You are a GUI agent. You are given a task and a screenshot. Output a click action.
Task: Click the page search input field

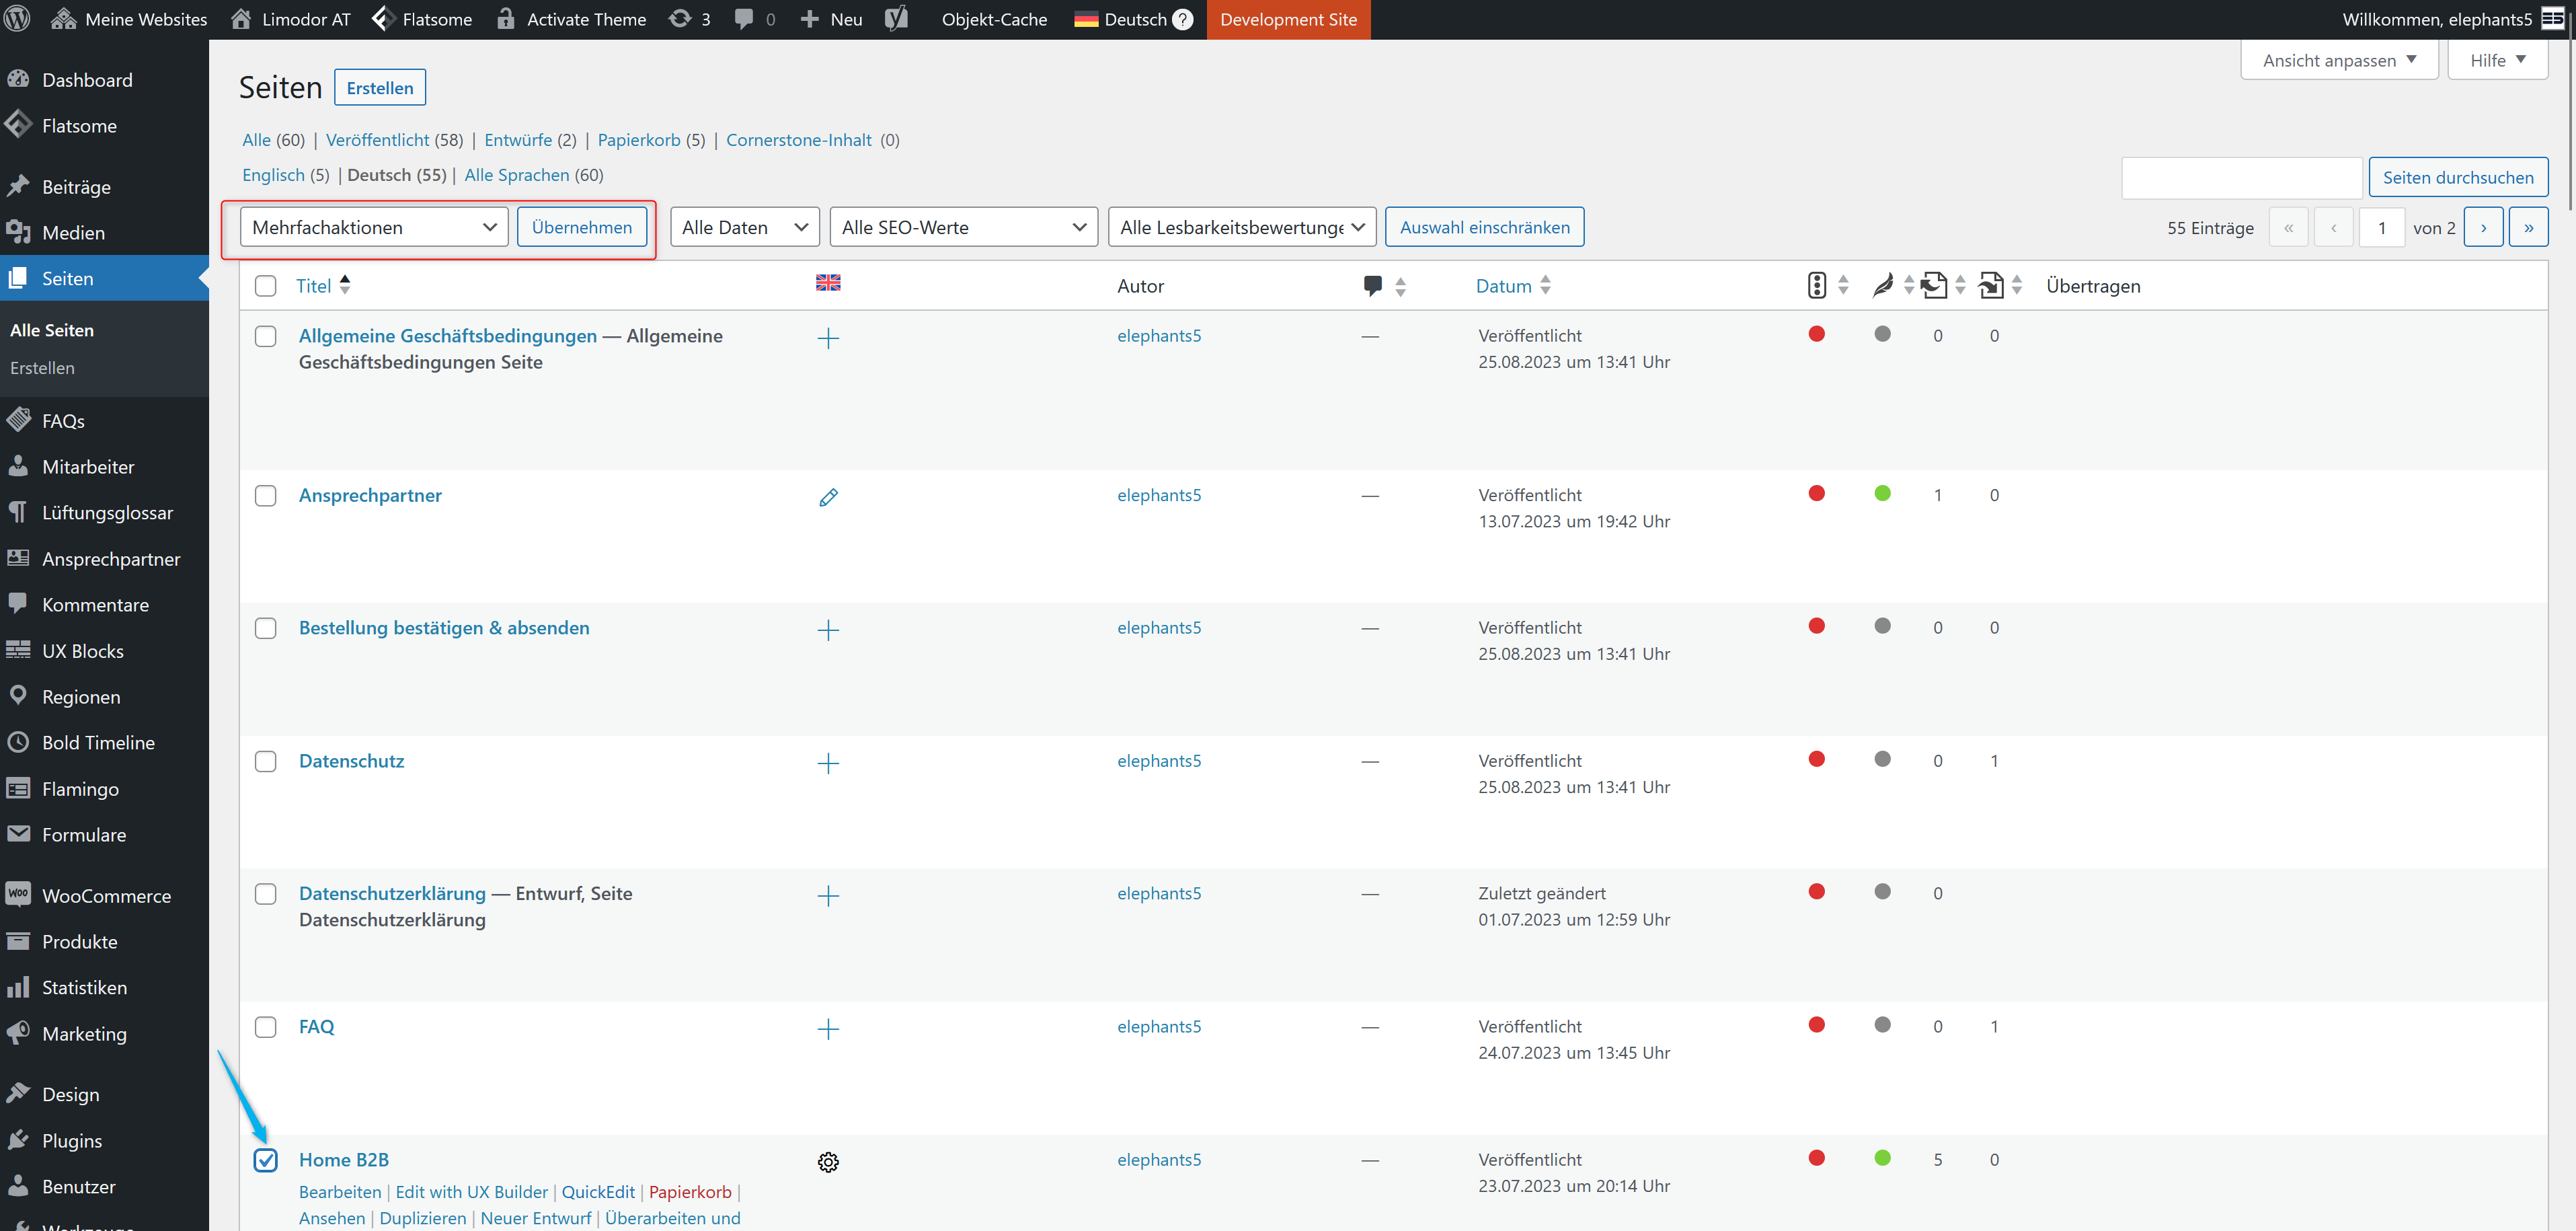point(2241,177)
